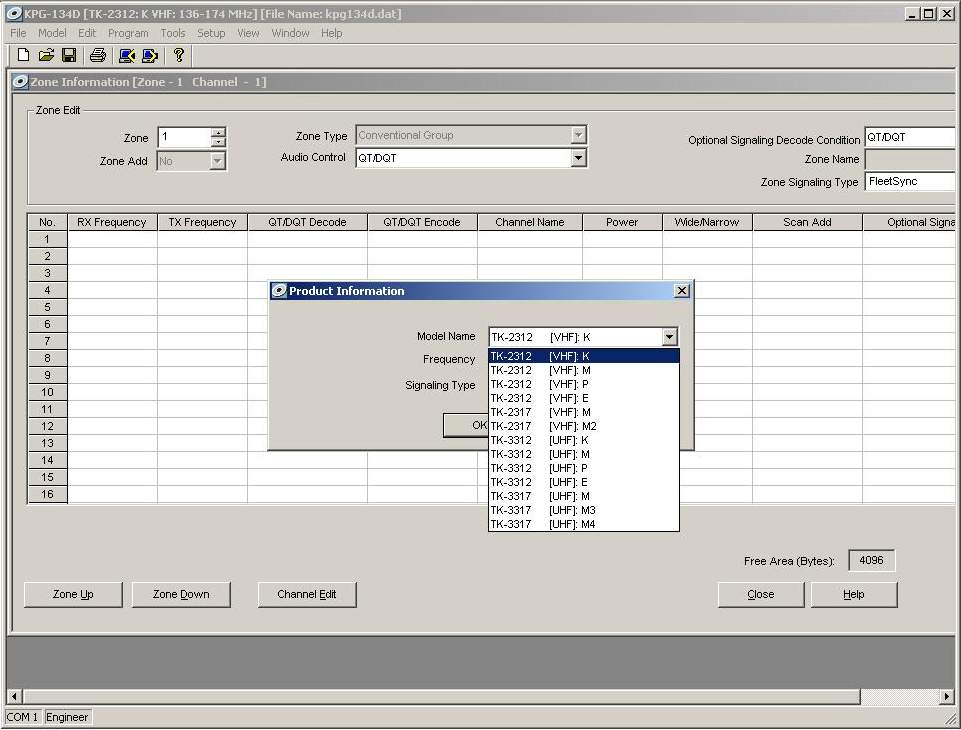Click the New file toolbar icon
The height and width of the screenshot is (730, 961).
click(23, 55)
